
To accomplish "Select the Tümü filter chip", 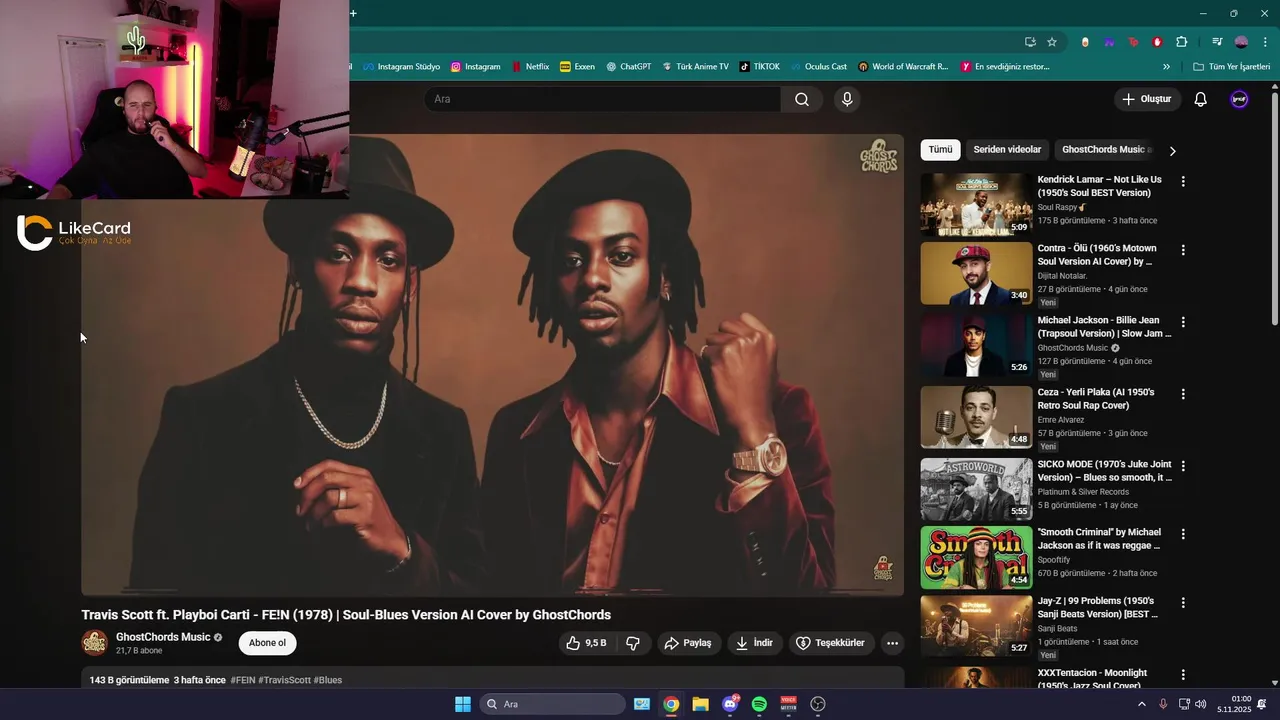I will tap(940, 150).
